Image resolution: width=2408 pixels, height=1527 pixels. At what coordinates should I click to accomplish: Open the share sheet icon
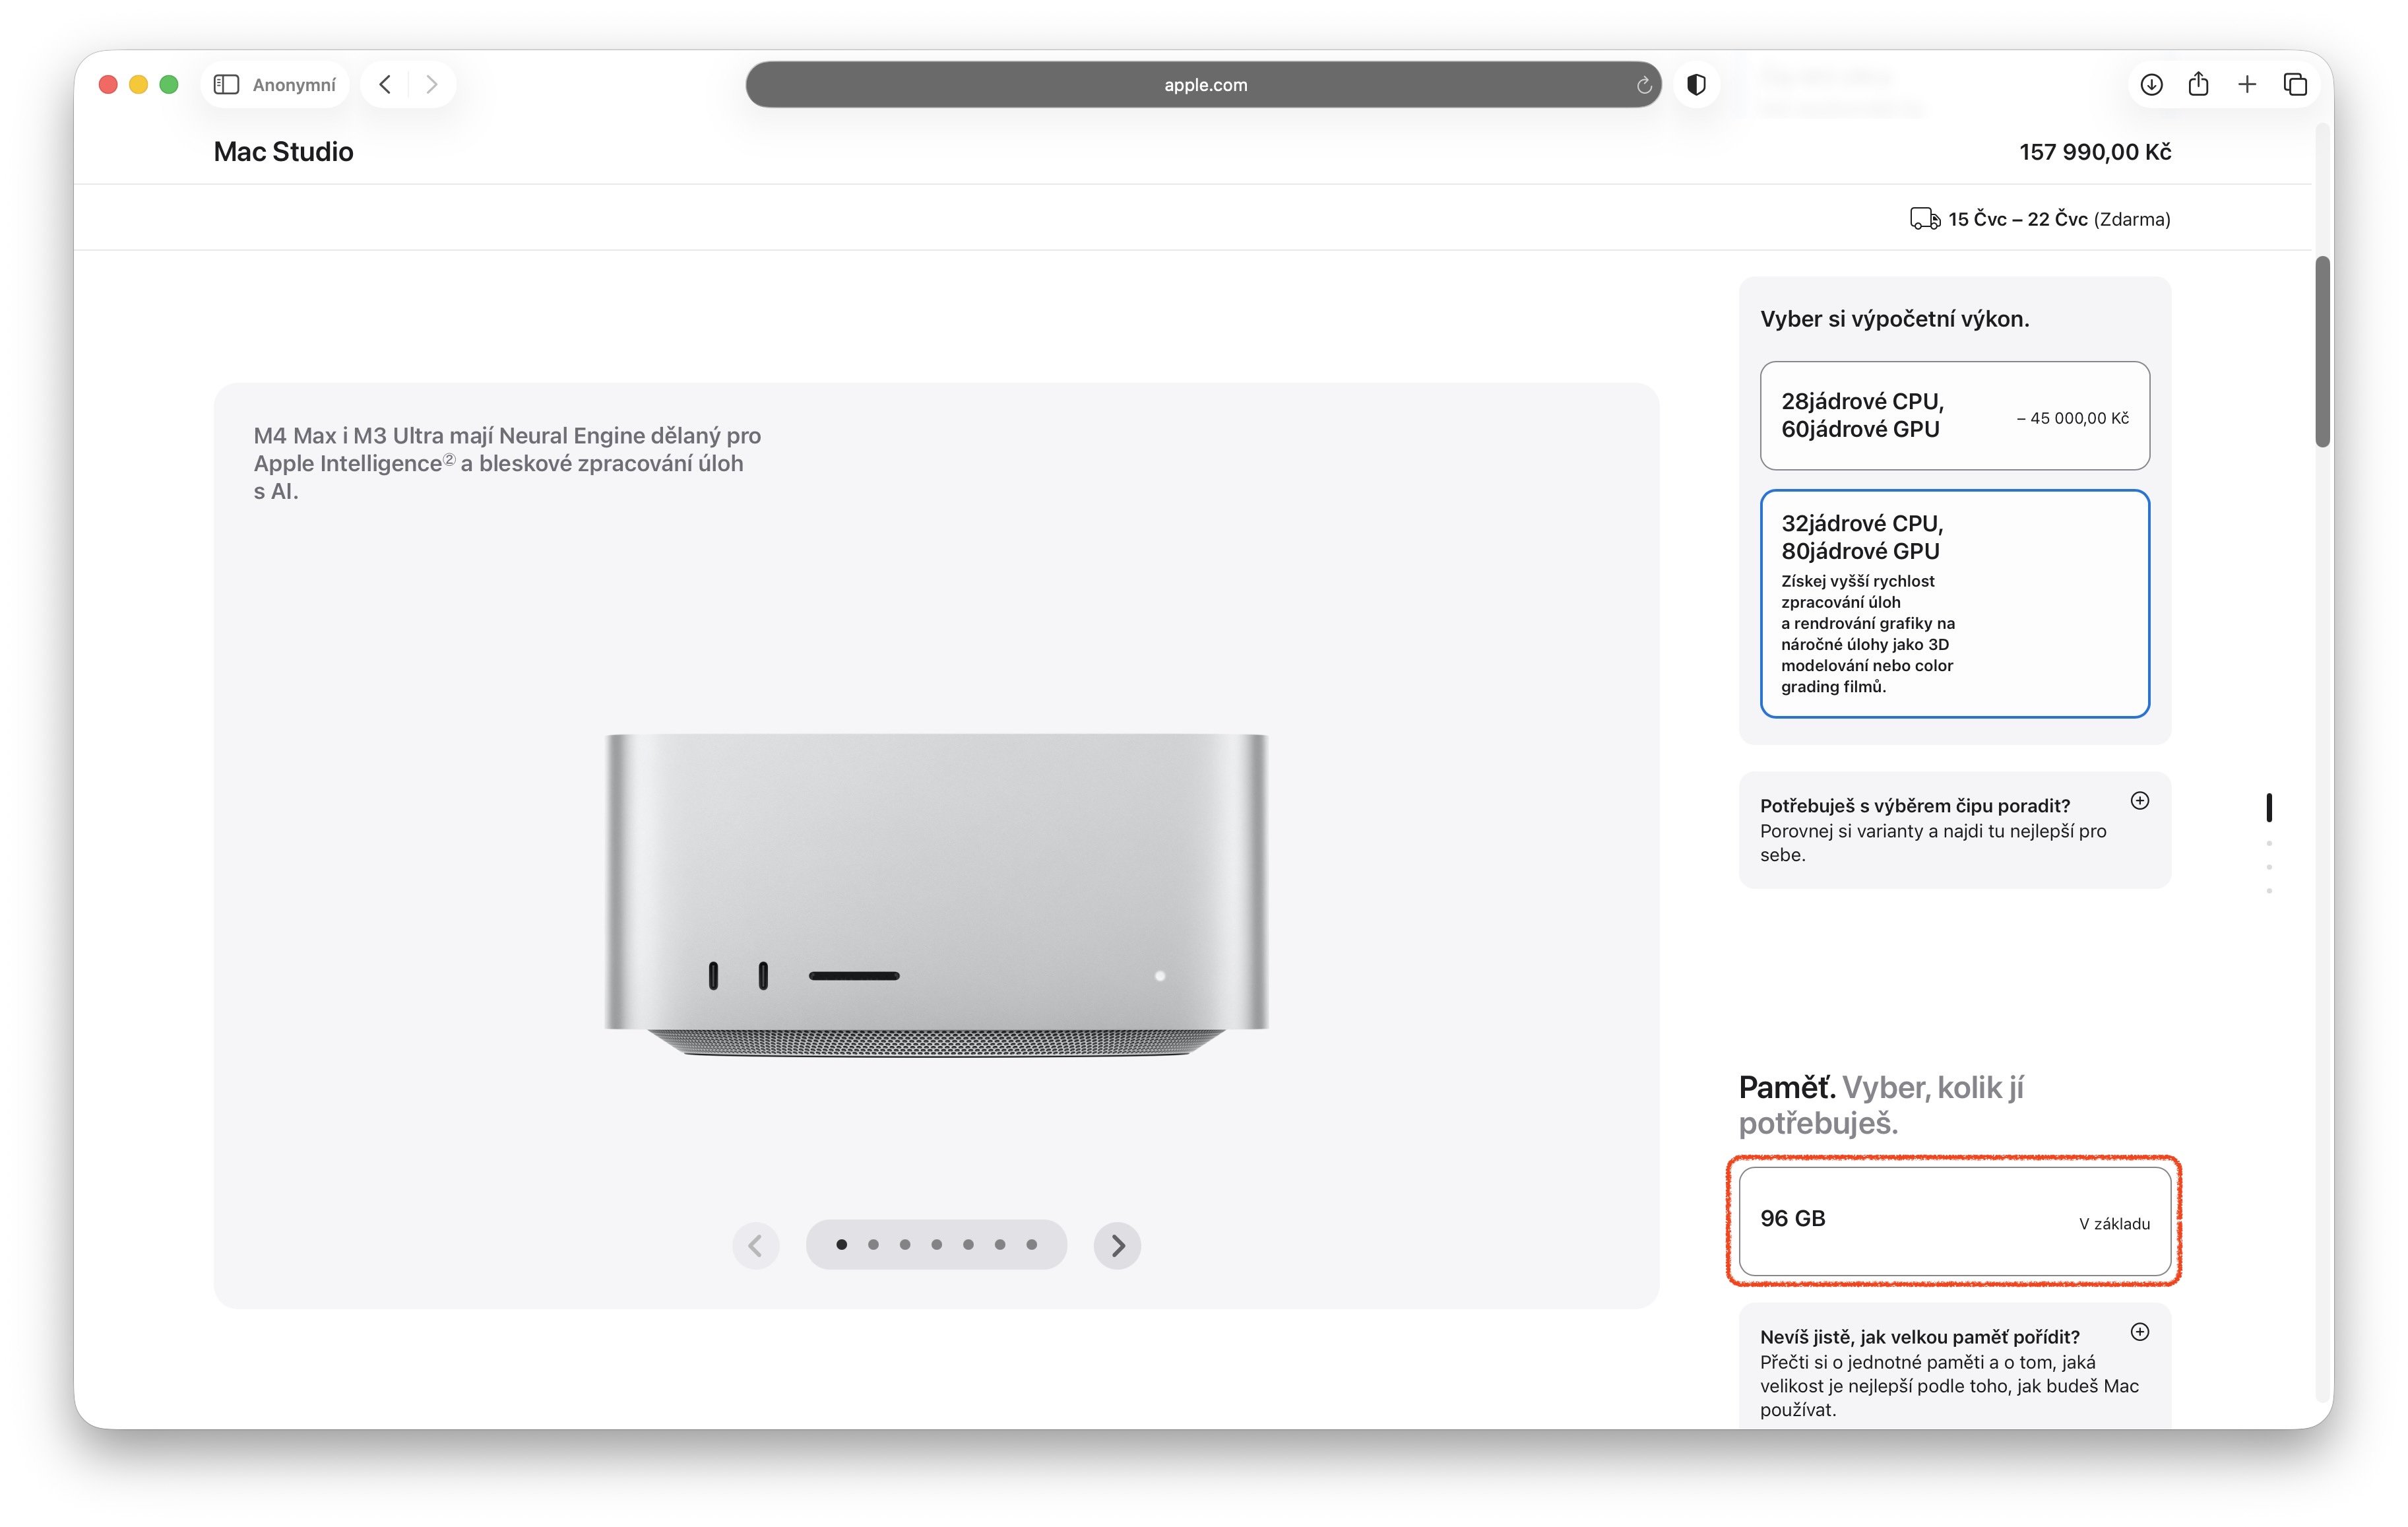(x=2198, y=84)
